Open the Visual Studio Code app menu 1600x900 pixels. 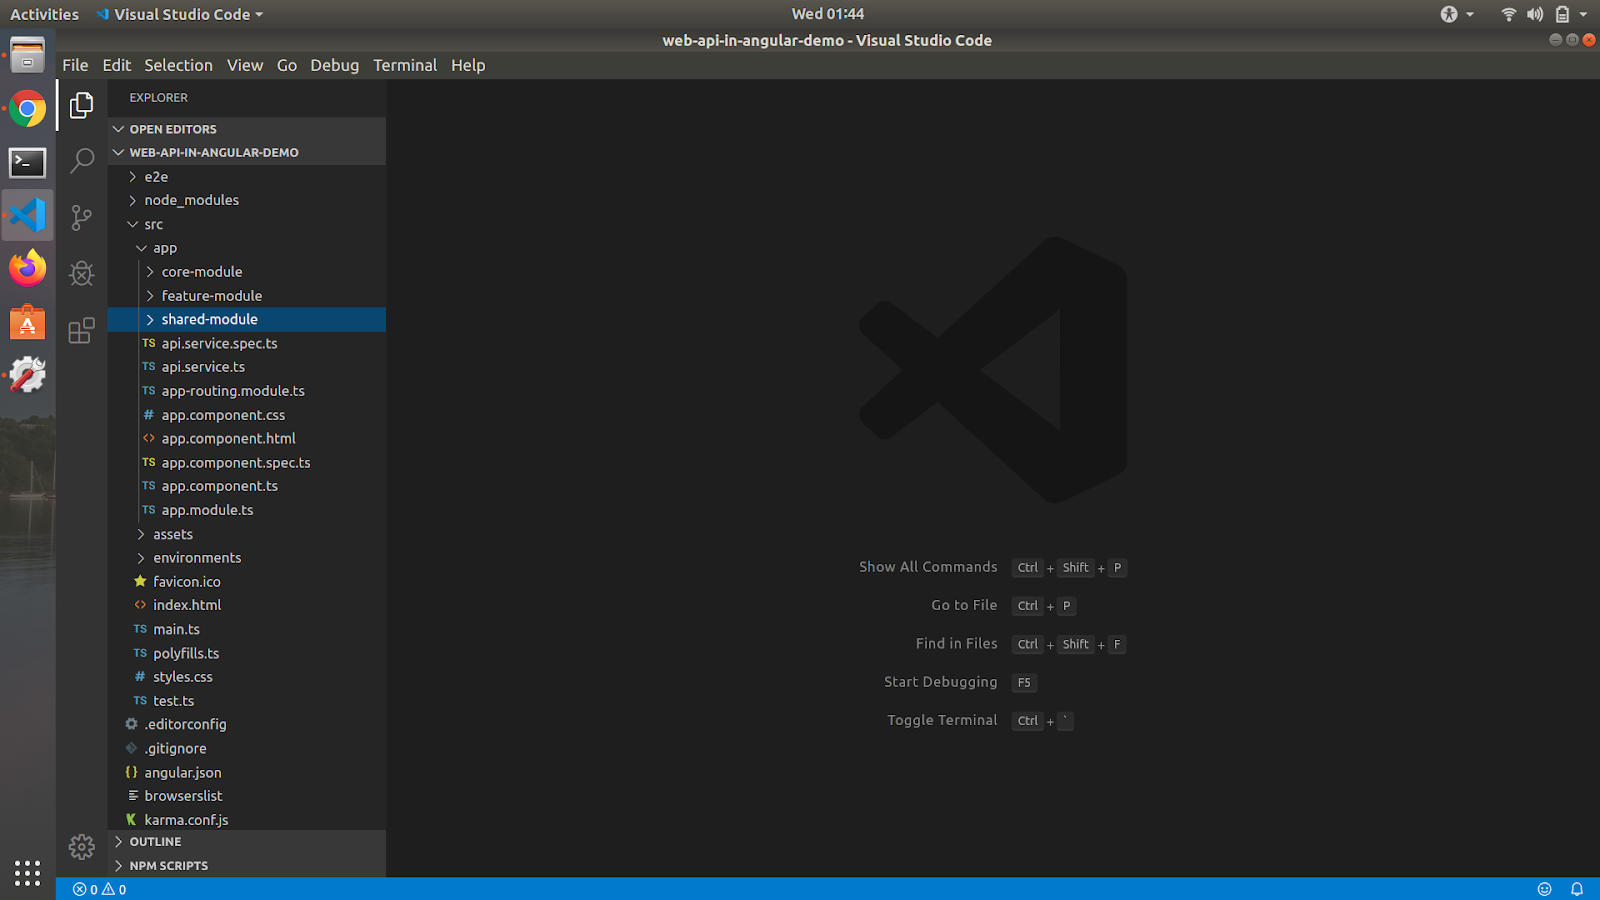tap(180, 14)
